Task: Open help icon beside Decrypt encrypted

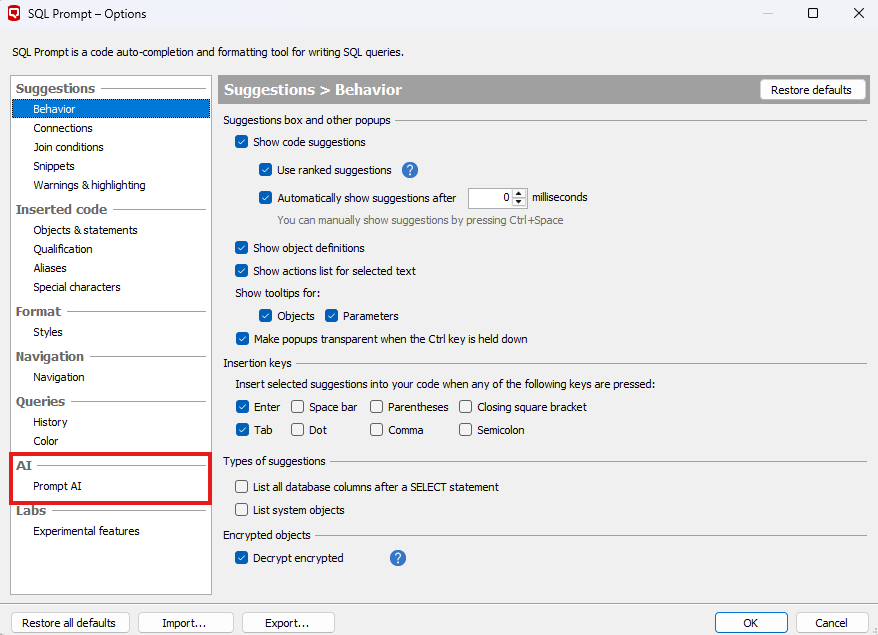Action: [x=398, y=558]
